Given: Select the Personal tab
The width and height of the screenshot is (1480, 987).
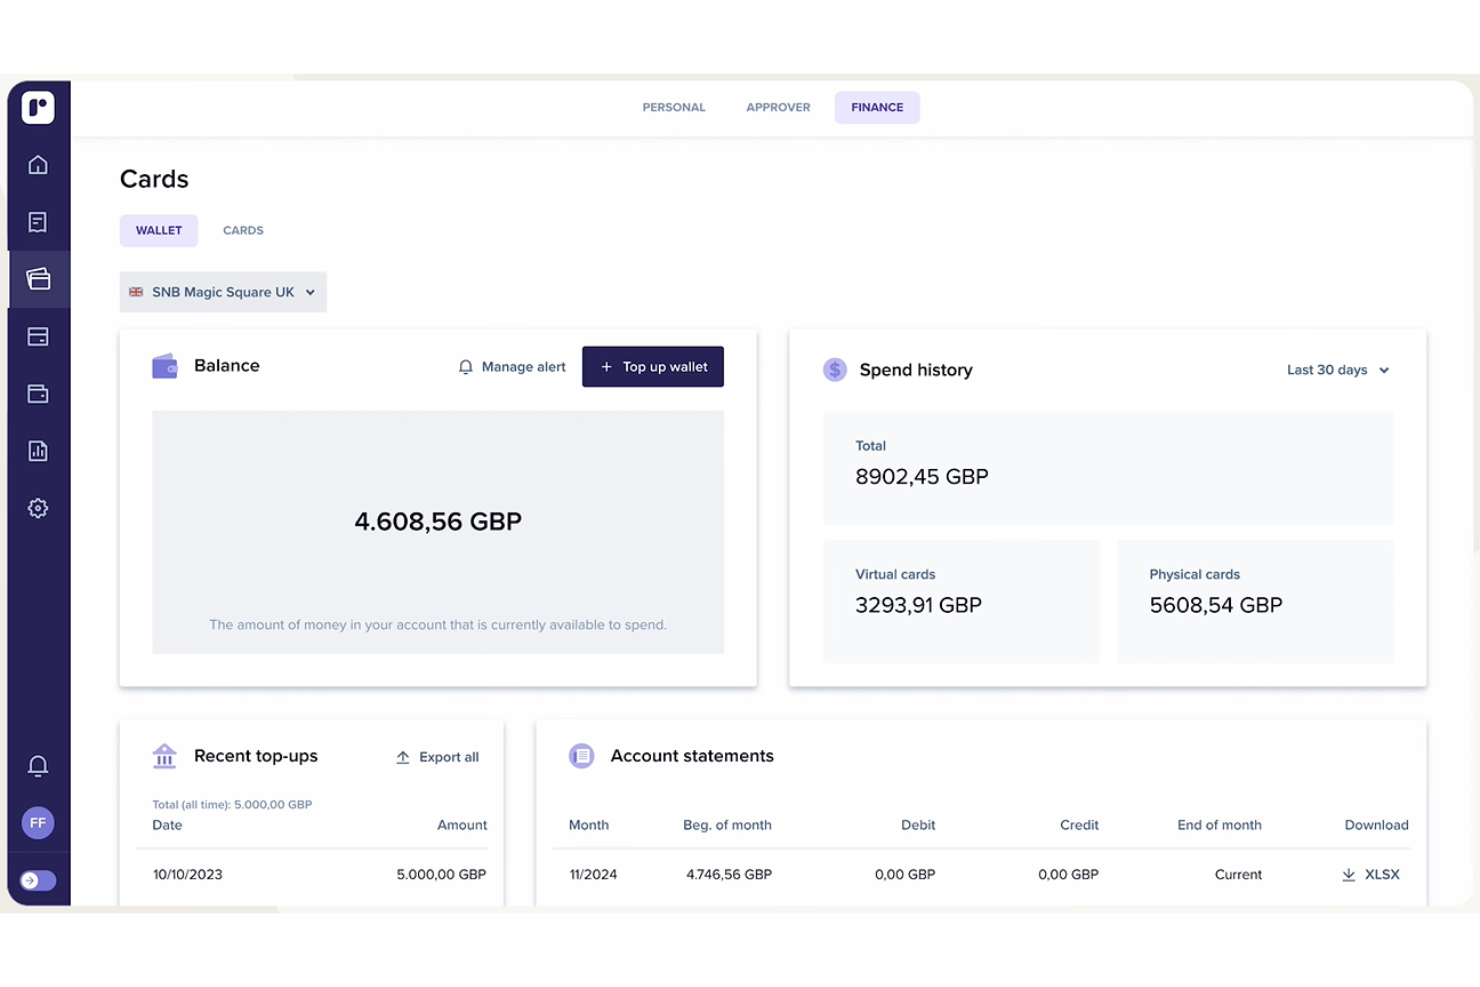Looking at the screenshot, I should point(673,107).
